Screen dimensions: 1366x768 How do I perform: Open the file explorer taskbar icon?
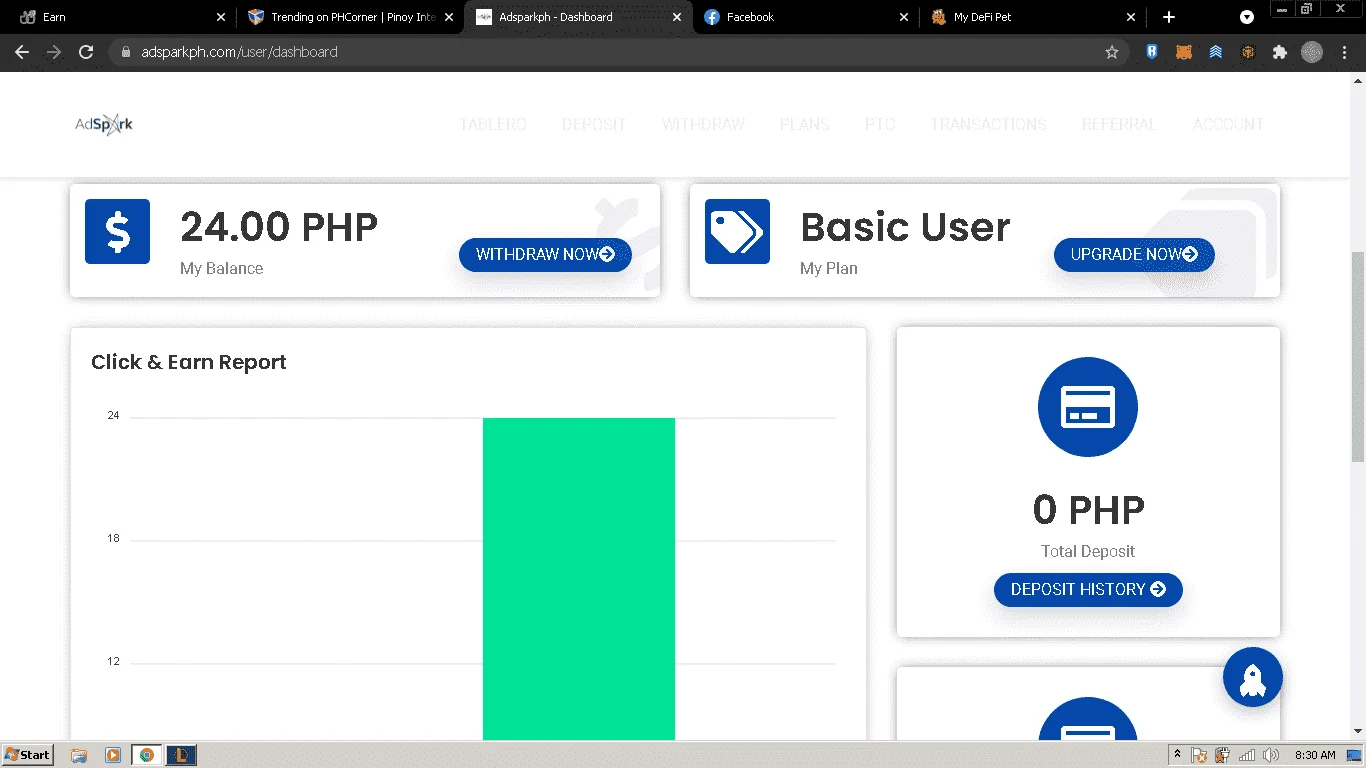(79, 755)
